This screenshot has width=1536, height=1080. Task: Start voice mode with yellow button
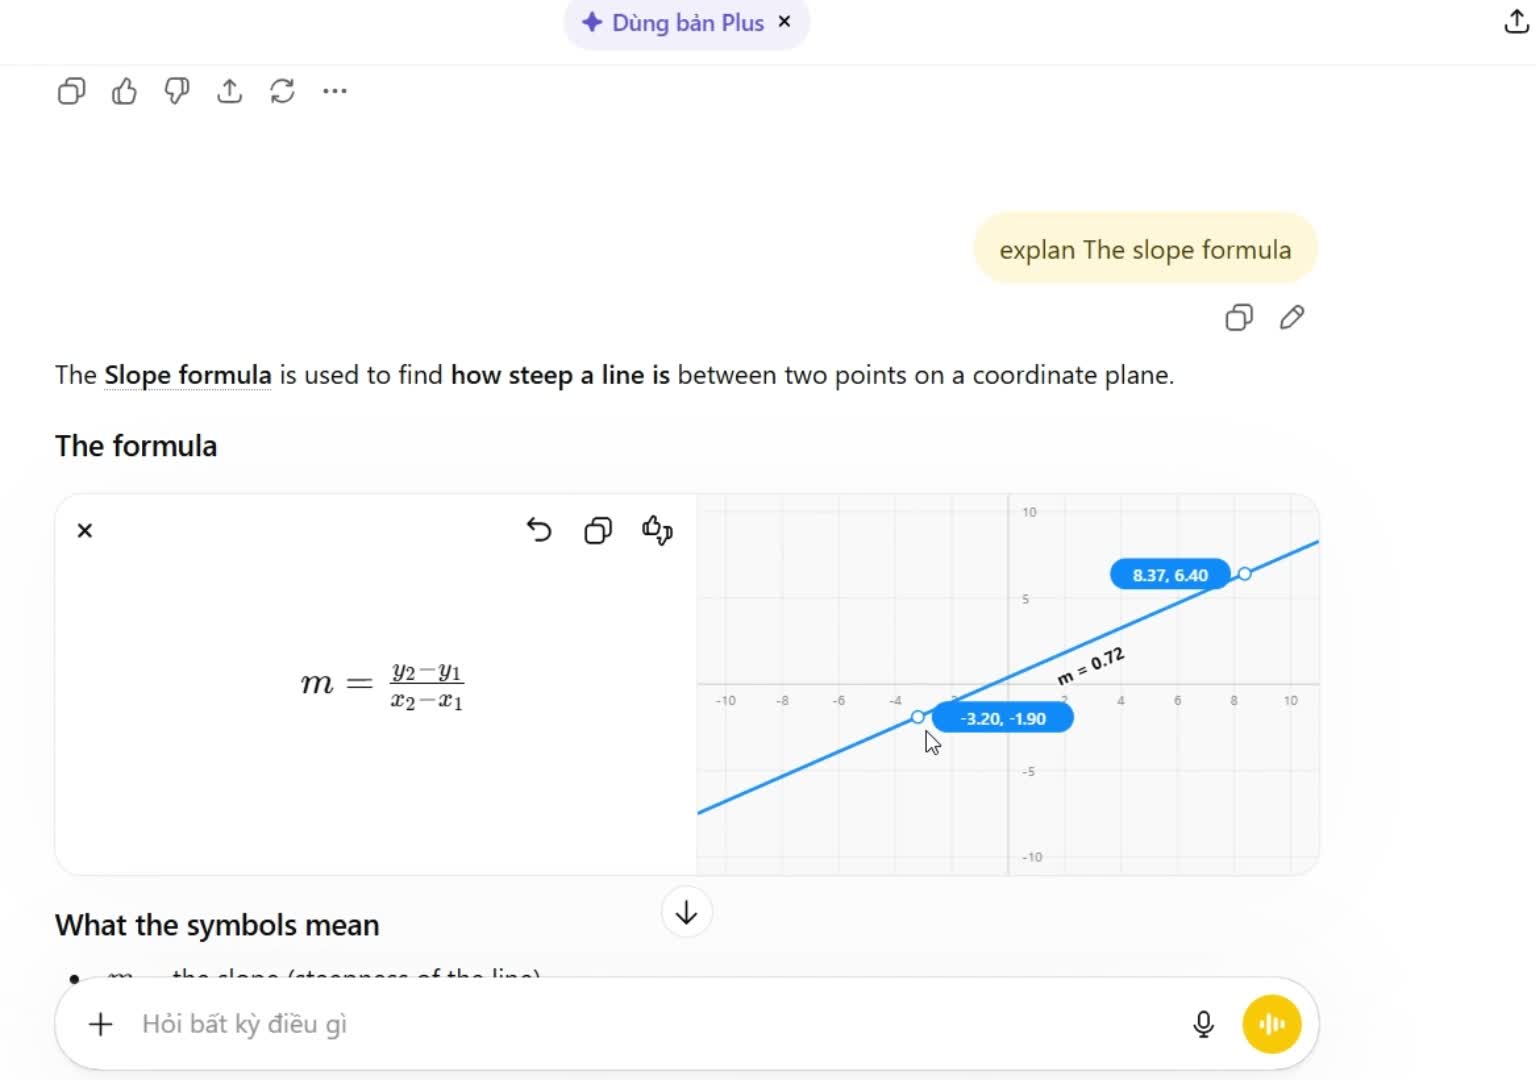(x=1272, y=1024)
